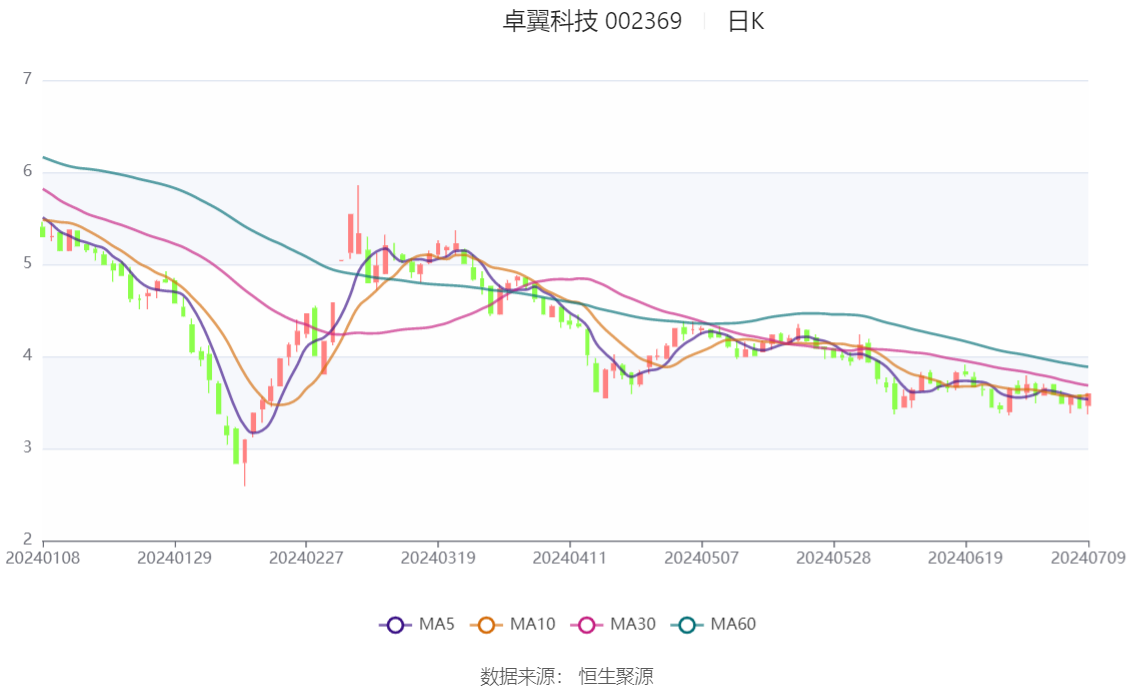Toggle the MA30 pink legend circle icon

[x=587, y=625]
